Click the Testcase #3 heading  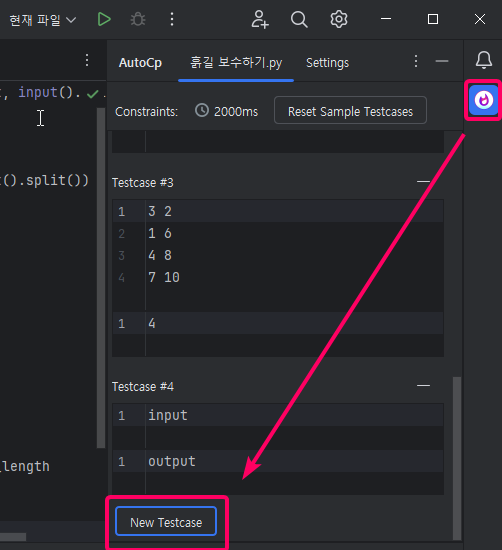coord(143,183)
